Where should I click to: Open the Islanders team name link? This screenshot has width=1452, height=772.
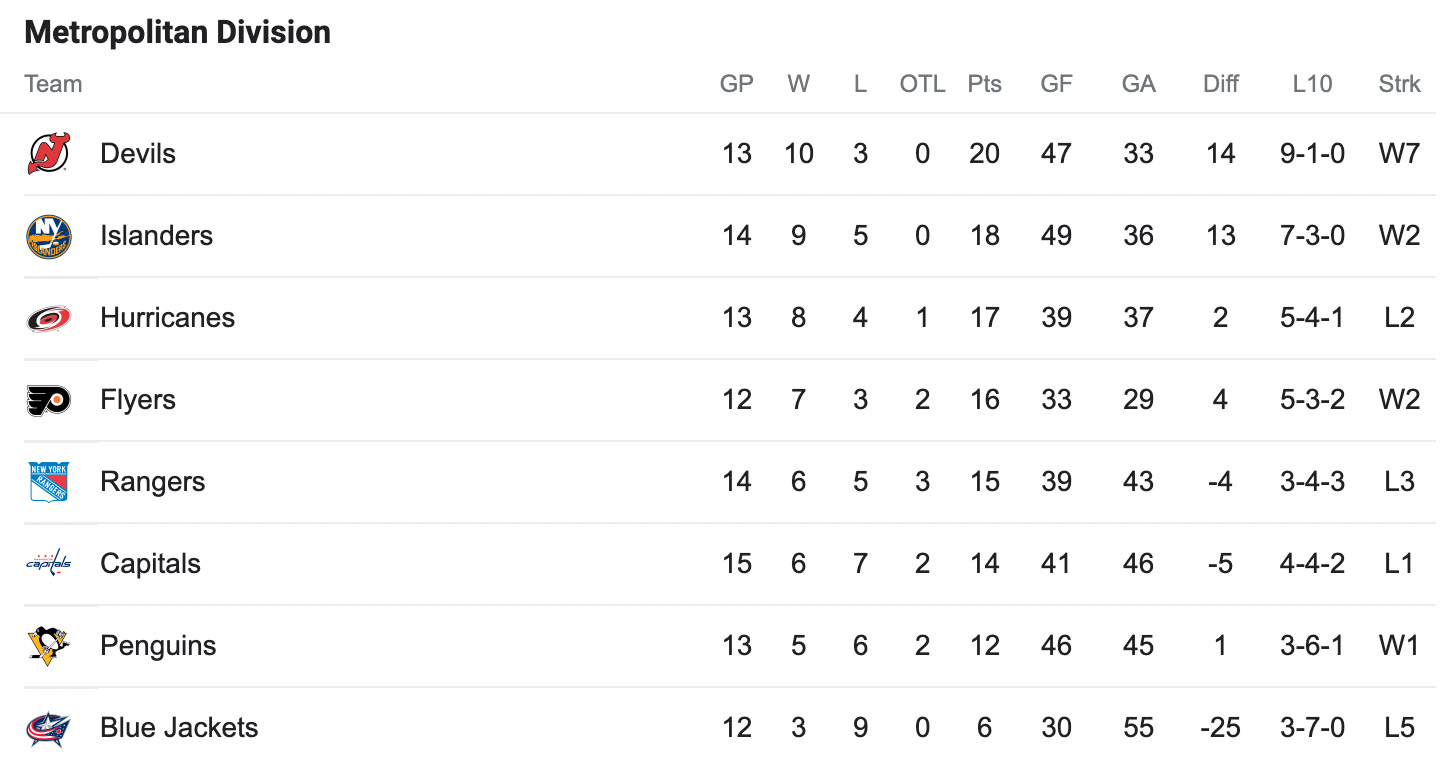157,236
